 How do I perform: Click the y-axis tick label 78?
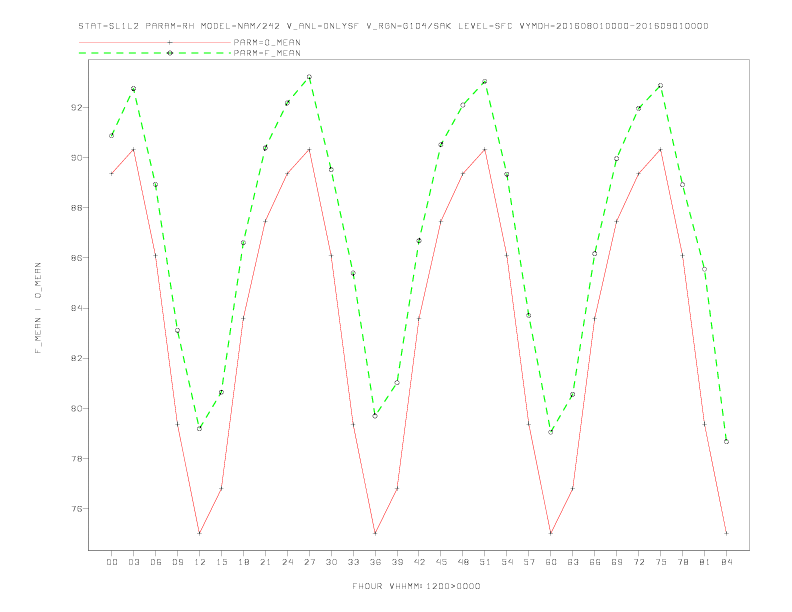coord(76,458)
